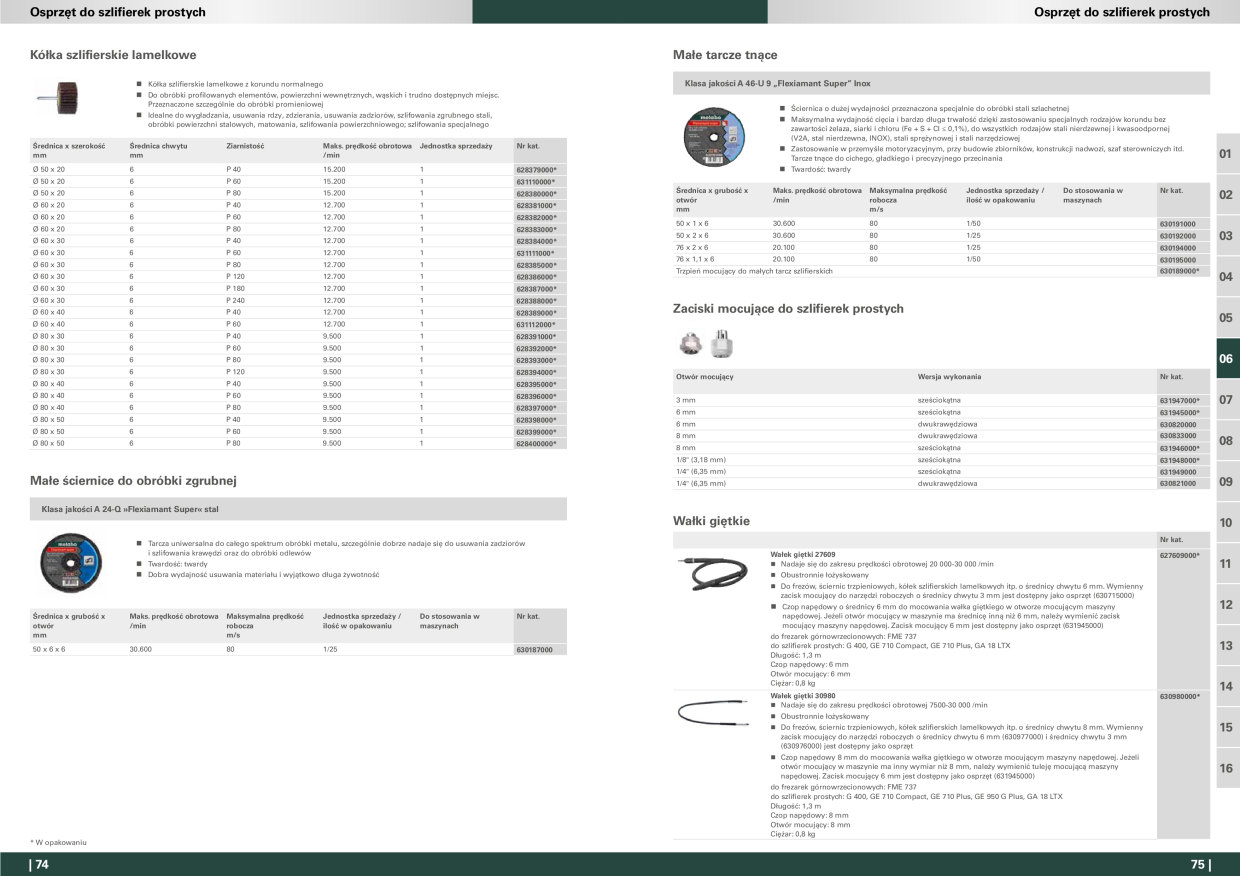Open chapter tab 02
This screenshot has height=876, width=1240.
[1227, 195]
